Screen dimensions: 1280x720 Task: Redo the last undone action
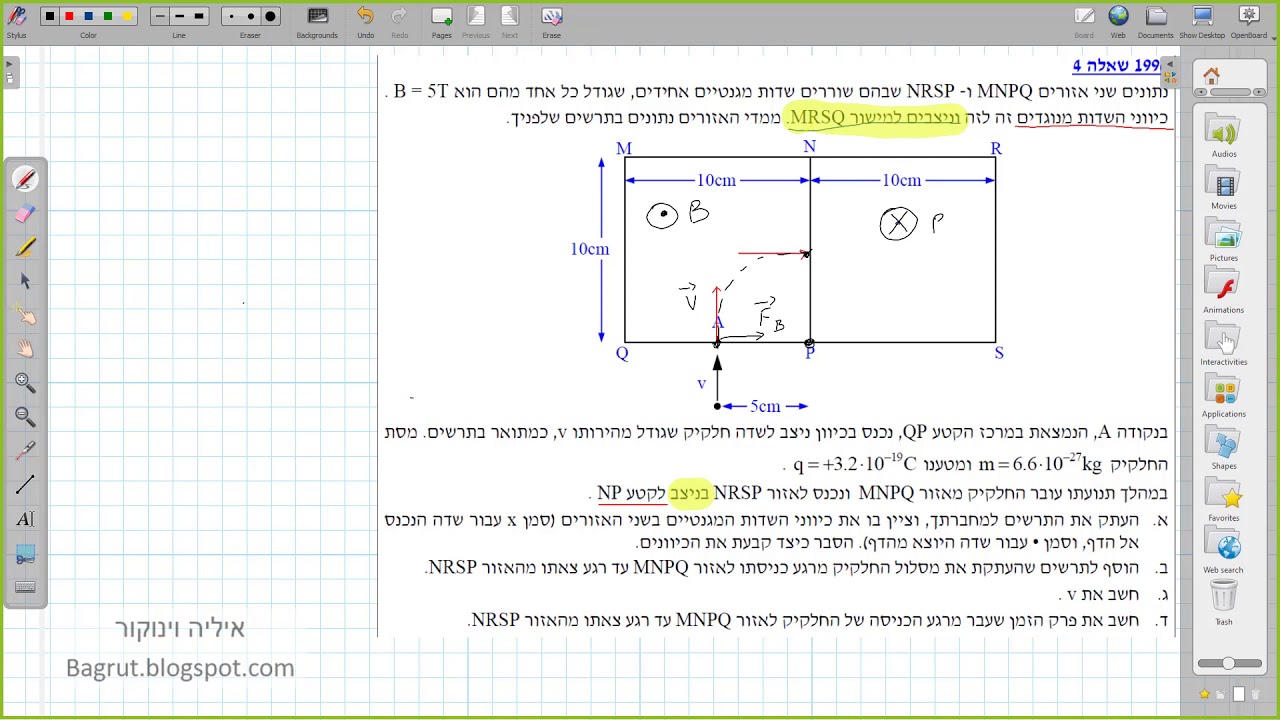(399, 21)
